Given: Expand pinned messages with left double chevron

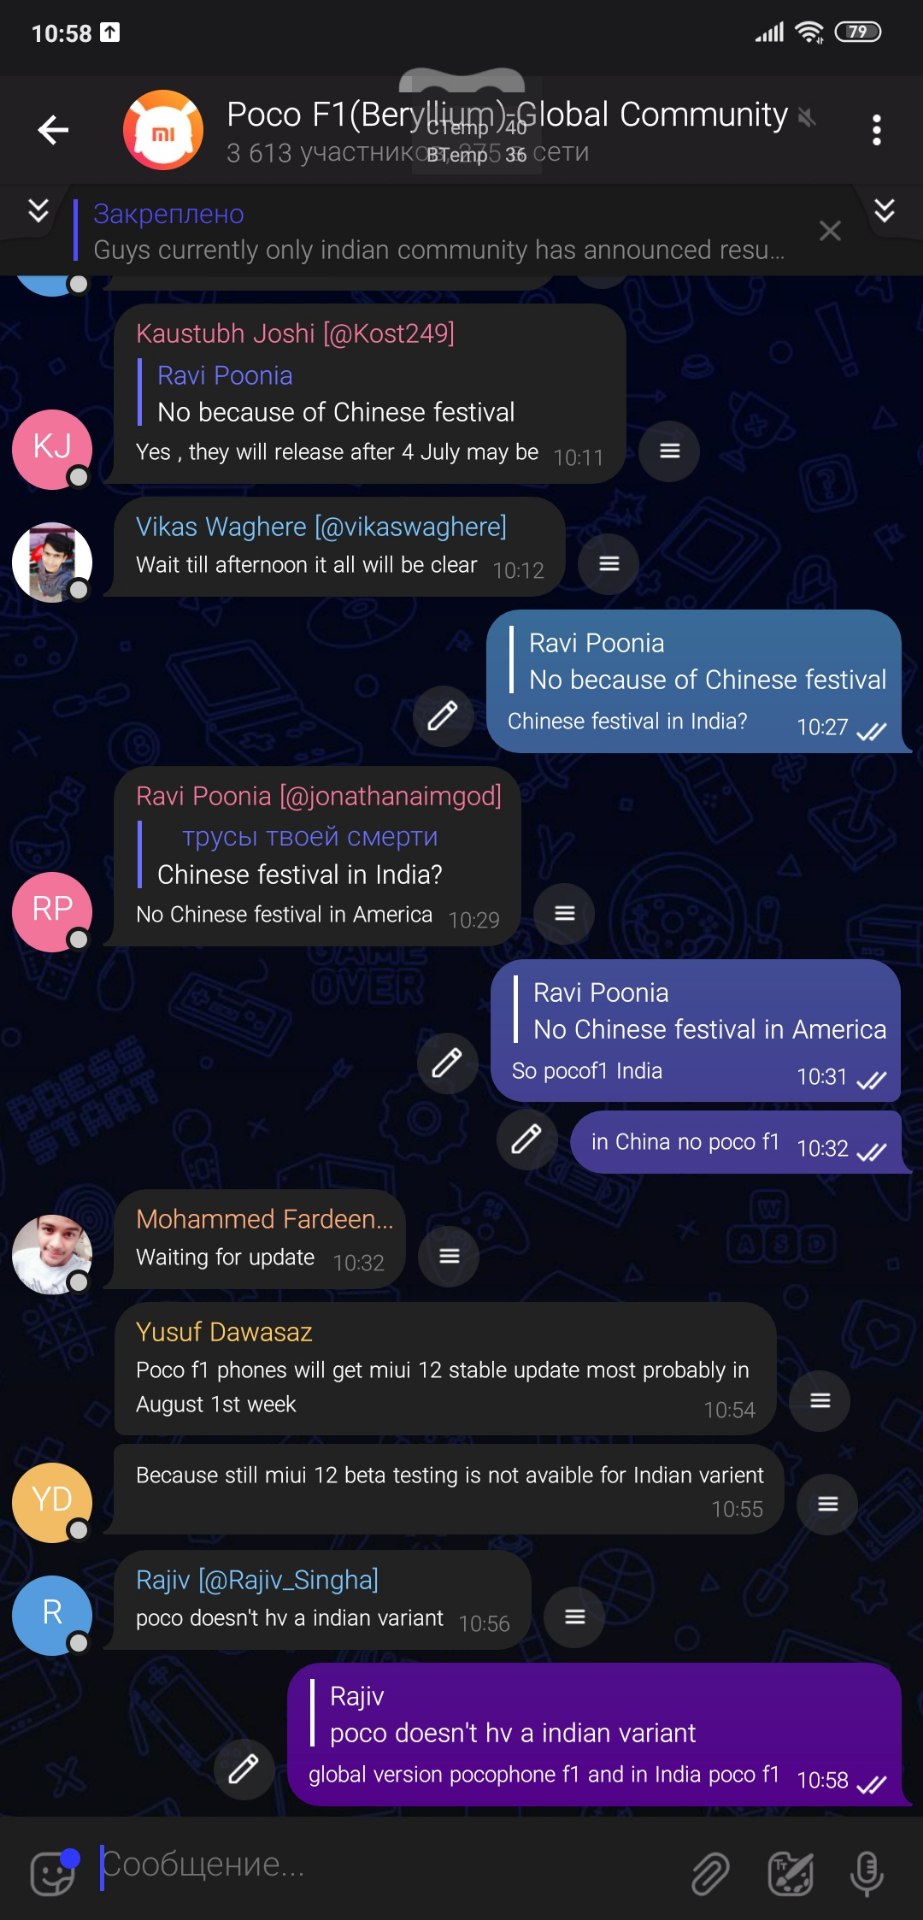Looking at the screenshot, I should pos(38,210).
